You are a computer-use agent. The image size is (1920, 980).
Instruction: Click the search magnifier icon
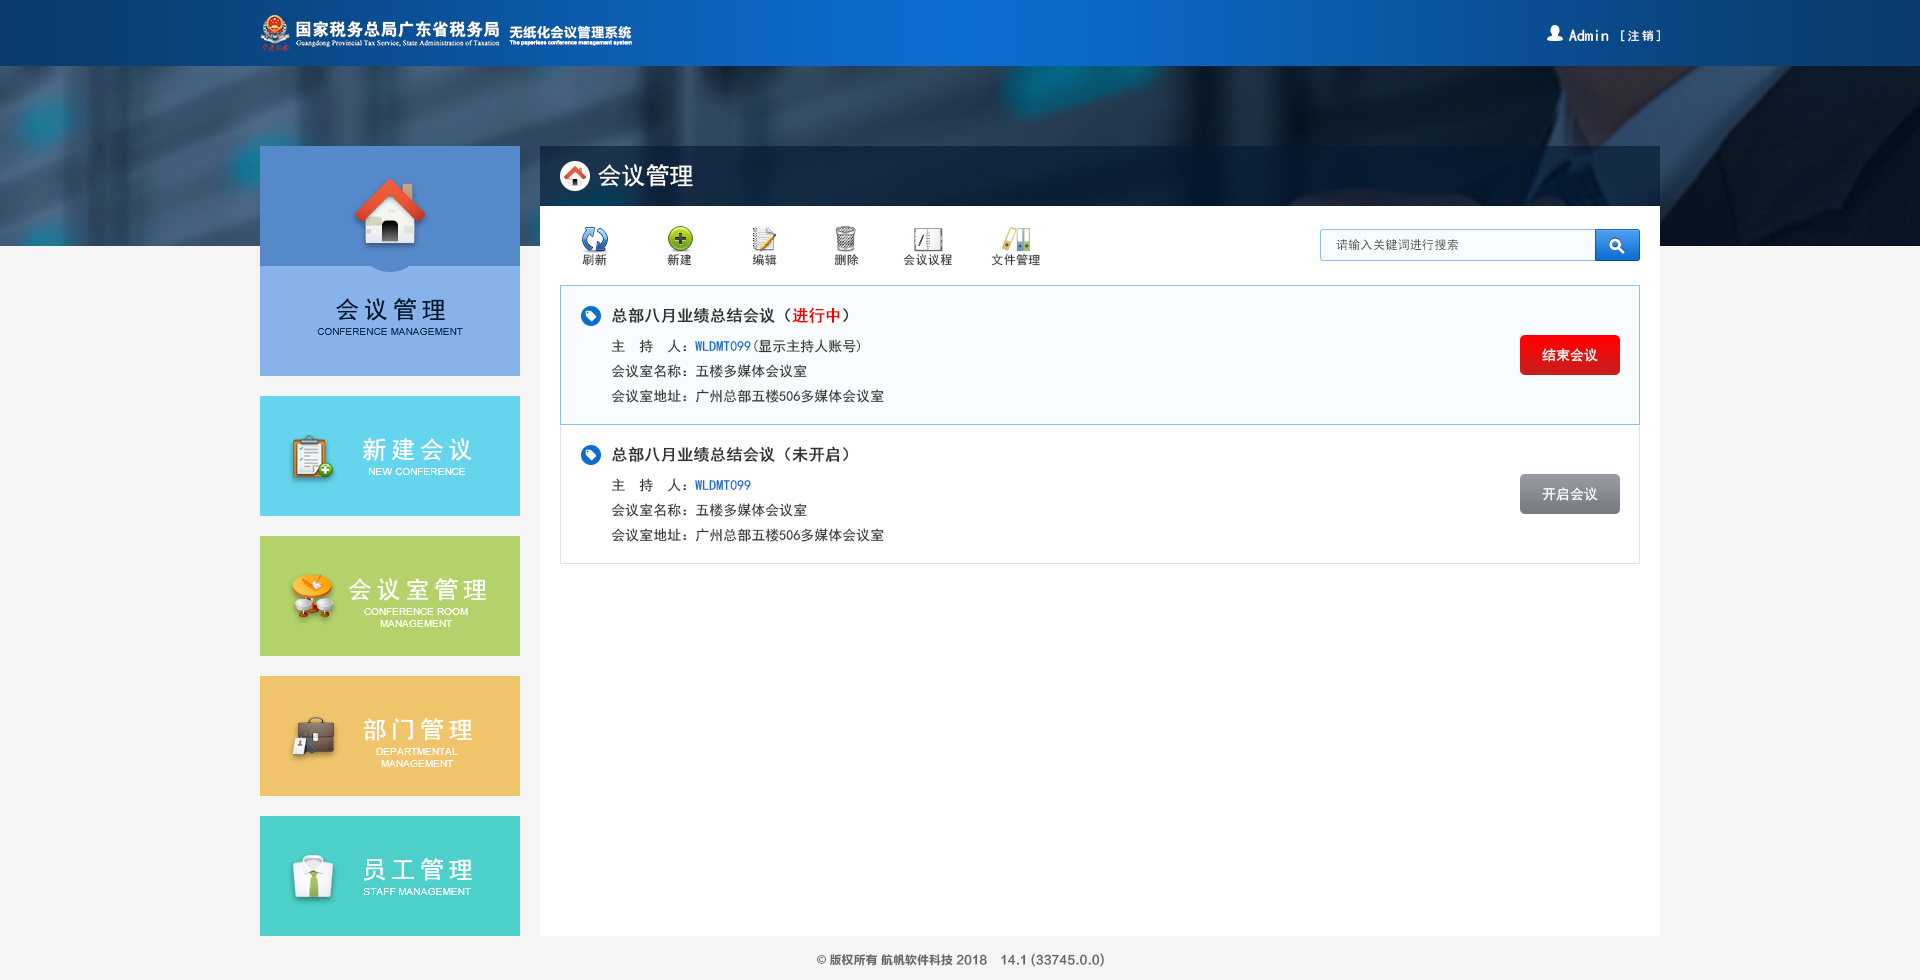click(x=1617, y=244)
